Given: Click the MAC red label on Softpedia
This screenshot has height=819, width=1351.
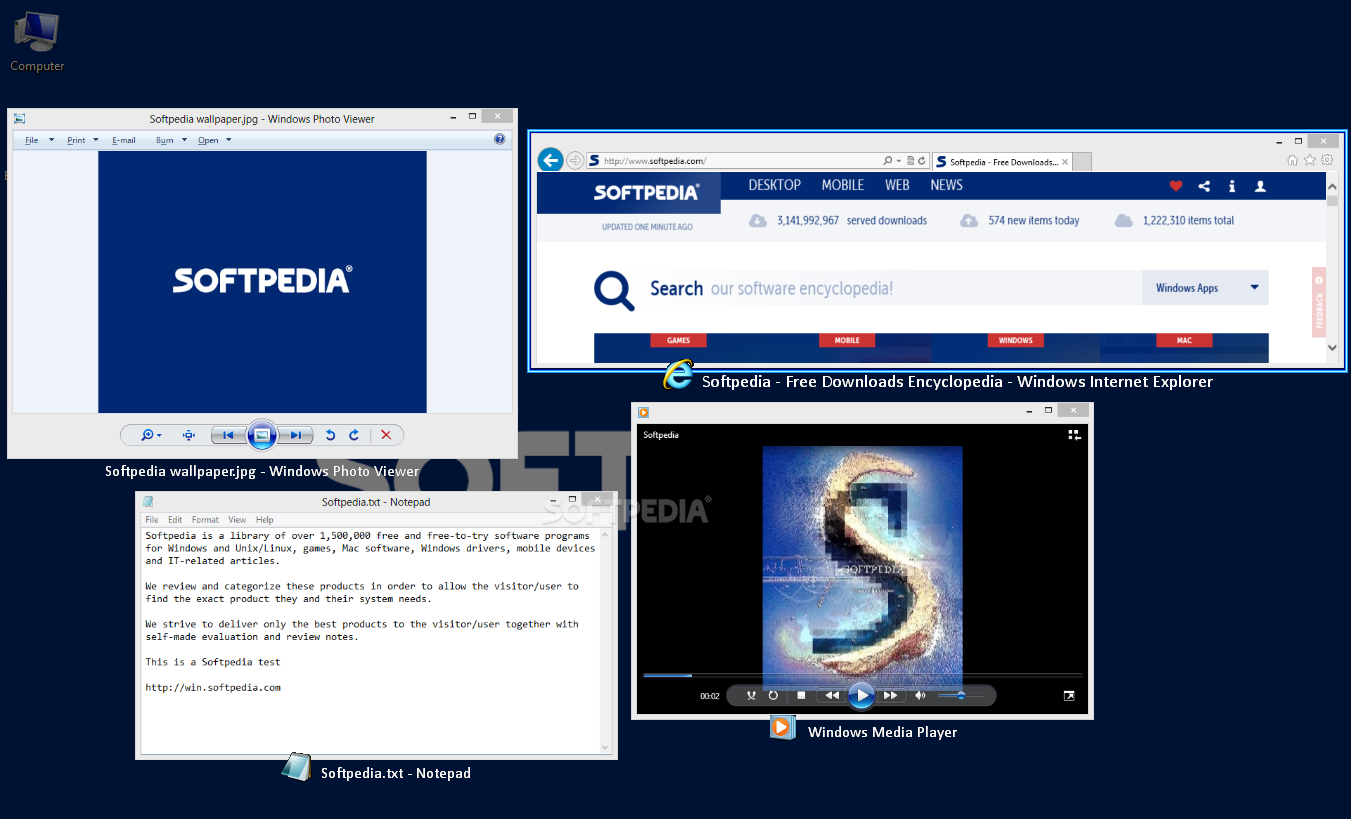Looking at the screenshot, I should pyautogui.click(x=1184, y=340).
